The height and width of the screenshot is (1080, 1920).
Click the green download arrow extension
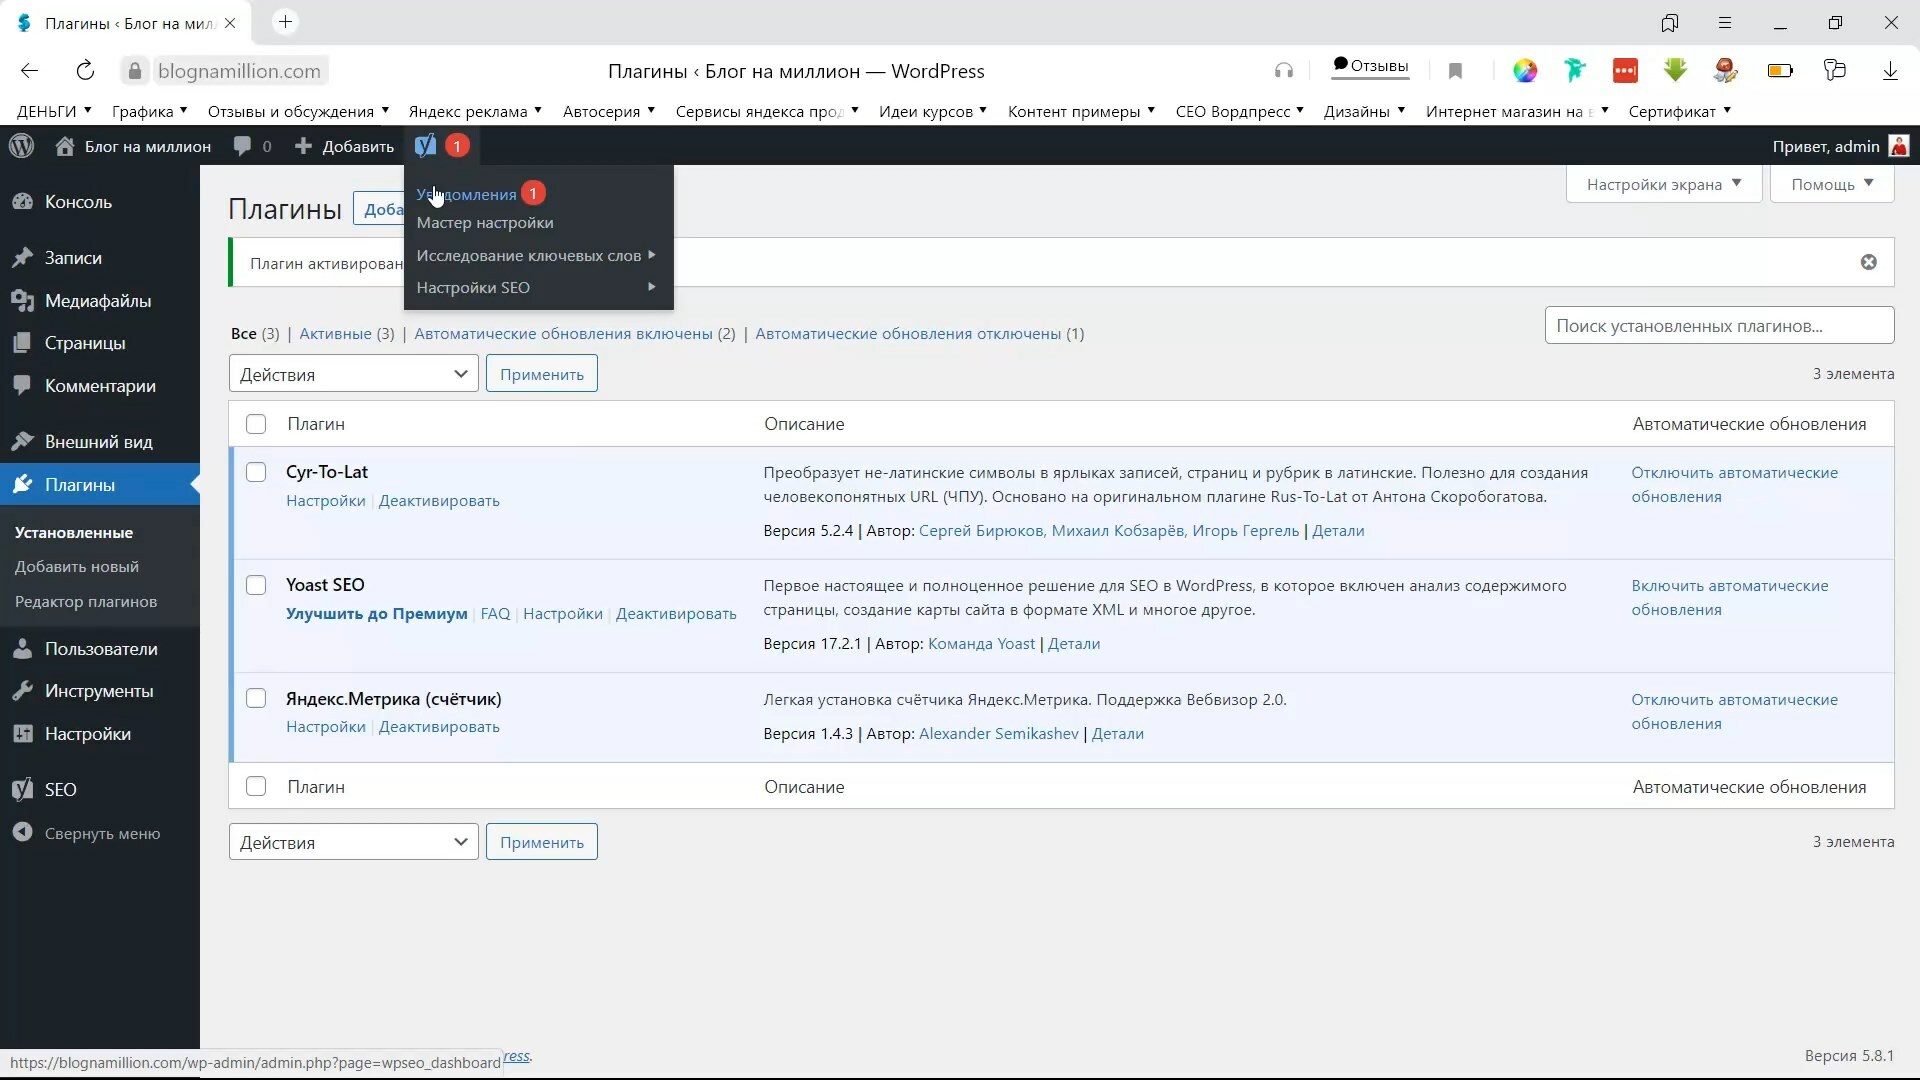(x=1675, y=70)
